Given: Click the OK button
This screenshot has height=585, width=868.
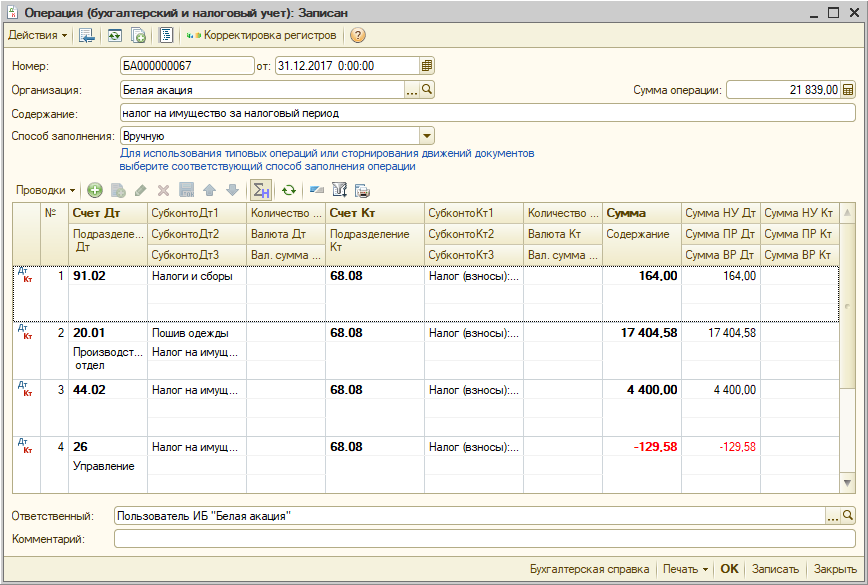Looking at the screenshot, I should 729,570.
